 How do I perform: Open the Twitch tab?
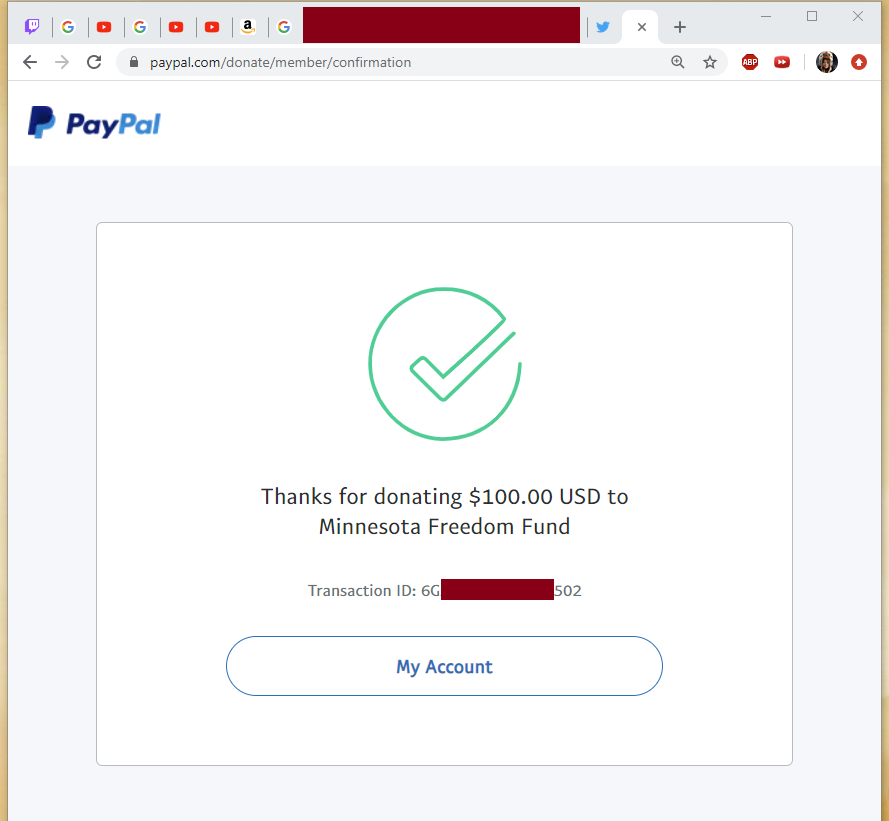click(x=32, y=27)
